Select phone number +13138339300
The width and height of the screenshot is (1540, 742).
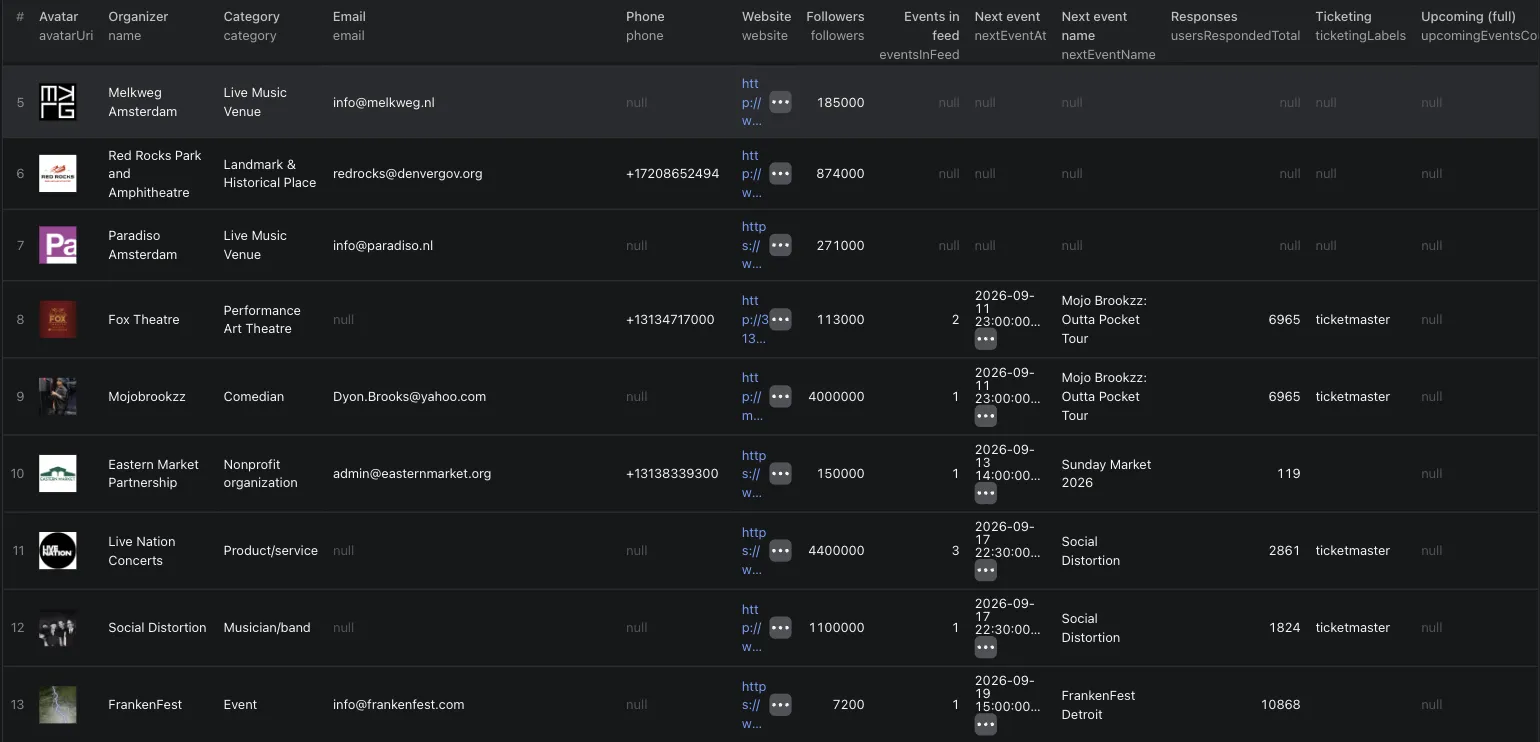pos(672,473)
